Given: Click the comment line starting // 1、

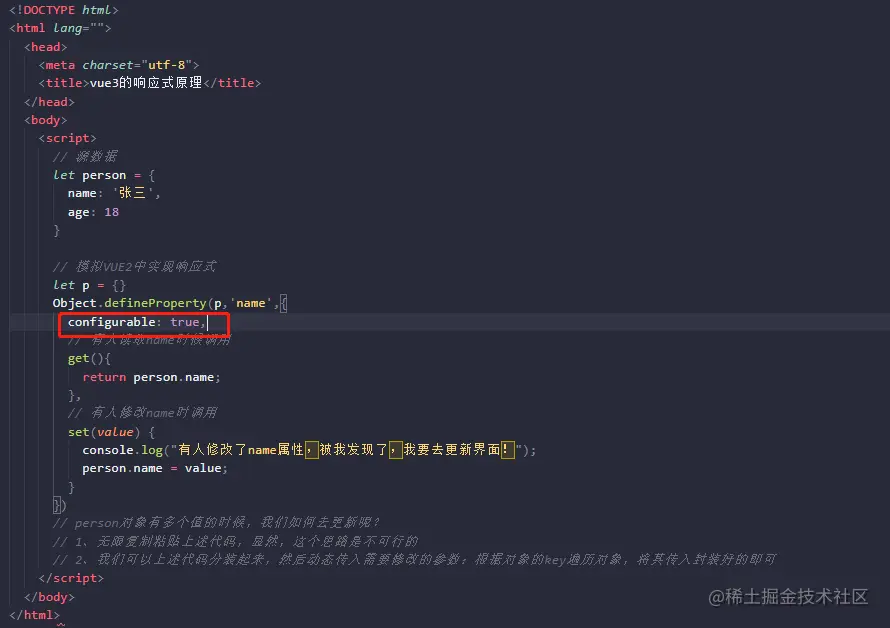Looking at the screenshot, I should 236,542.
